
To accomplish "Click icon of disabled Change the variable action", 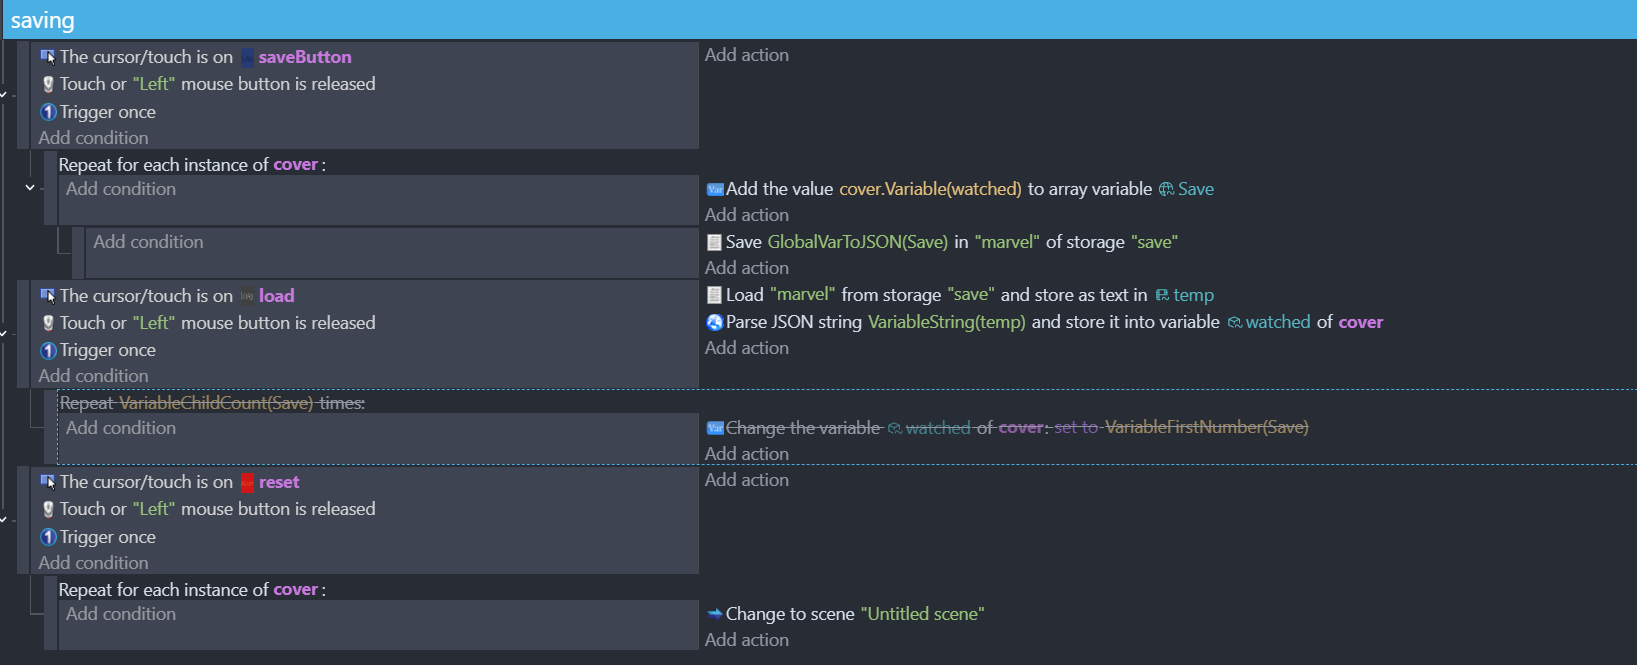I will pos(714,428).
